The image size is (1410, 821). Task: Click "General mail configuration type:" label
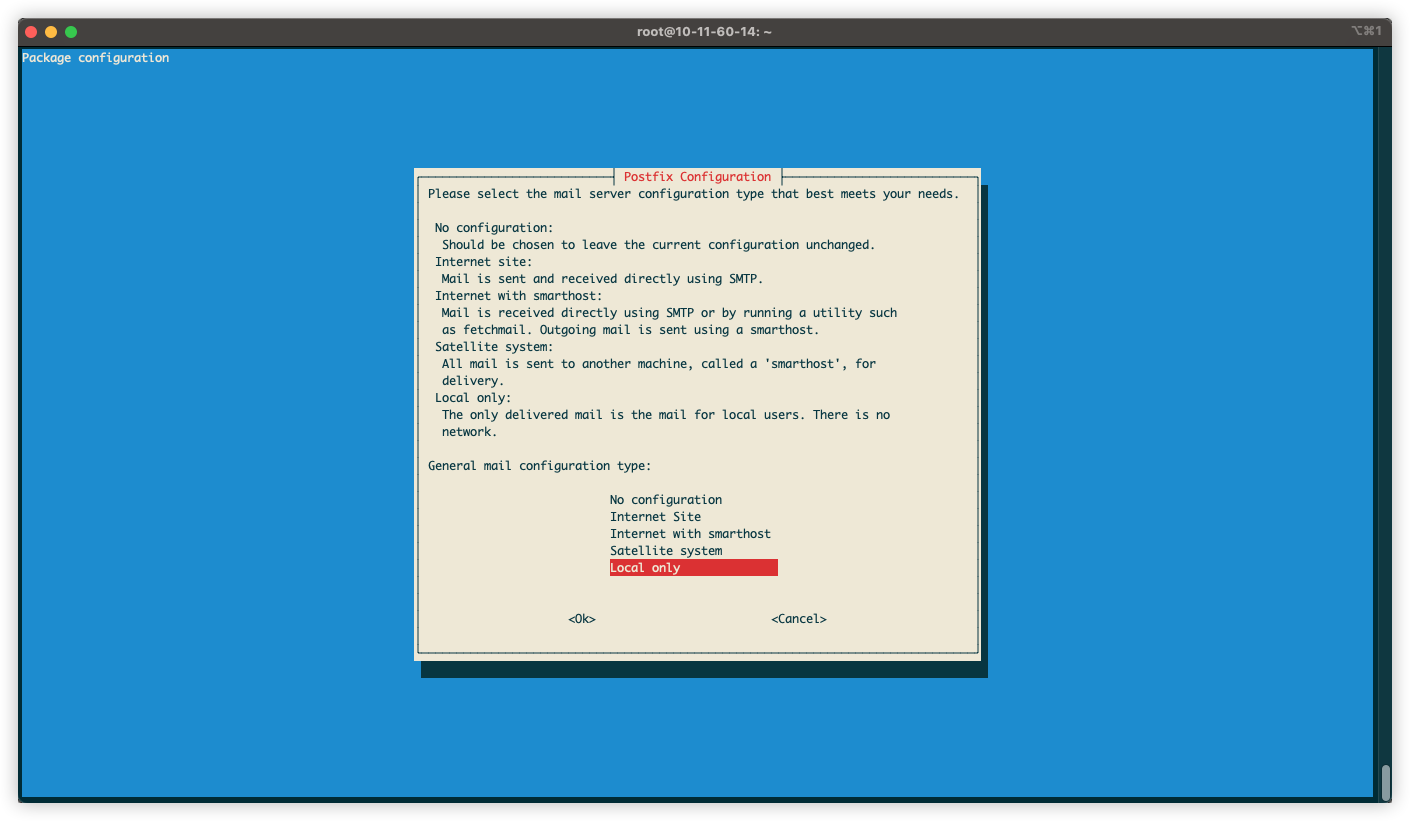(x=540, y=466)
